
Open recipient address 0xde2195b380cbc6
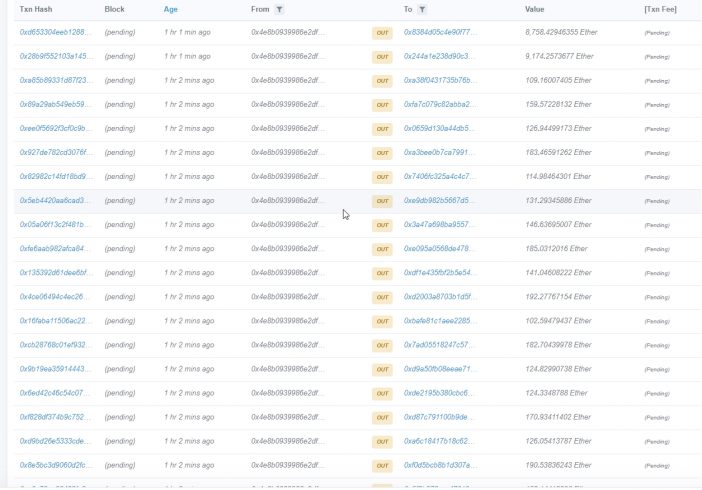(438, 393)
